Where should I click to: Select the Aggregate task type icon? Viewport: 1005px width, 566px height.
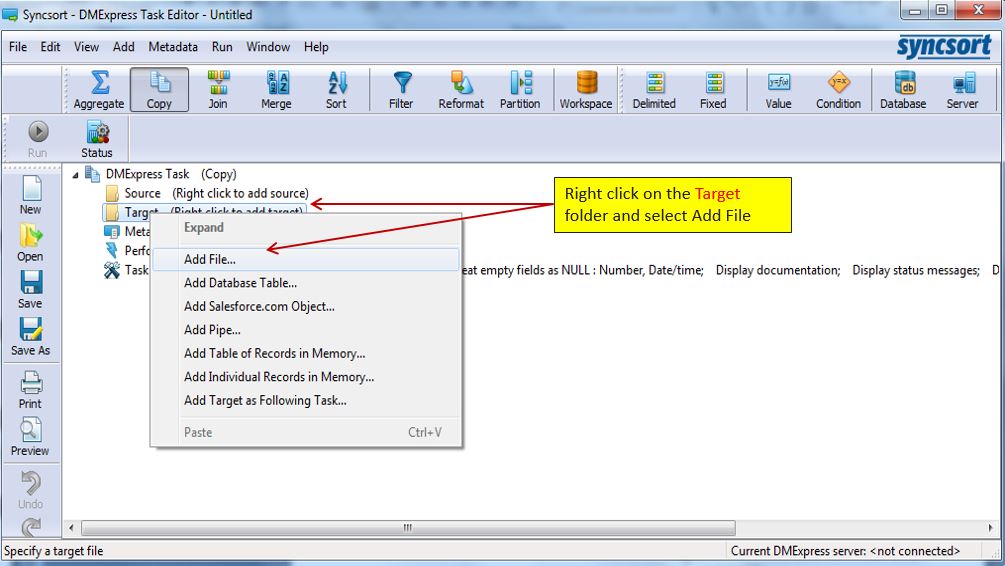click(99, 90)
